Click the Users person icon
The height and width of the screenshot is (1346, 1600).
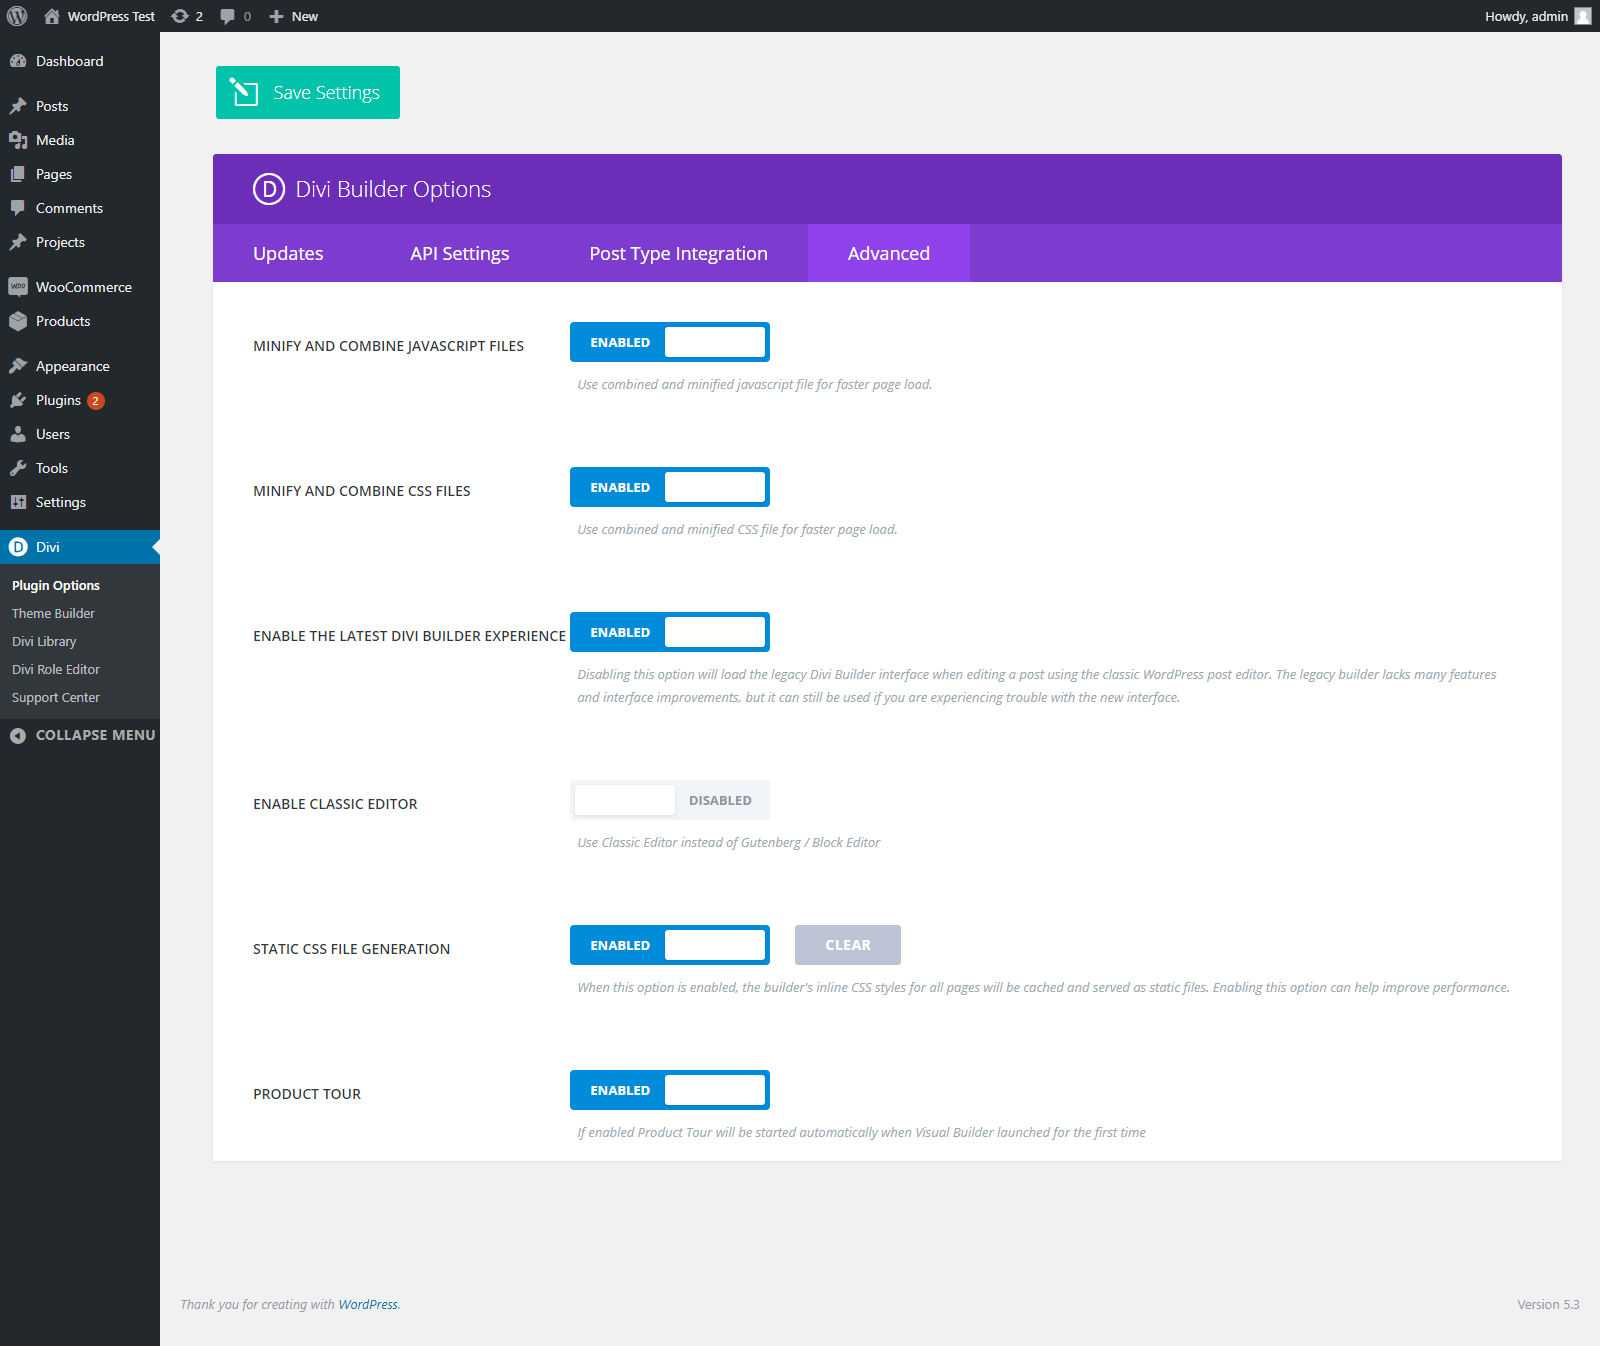click(x=18, y=434)
